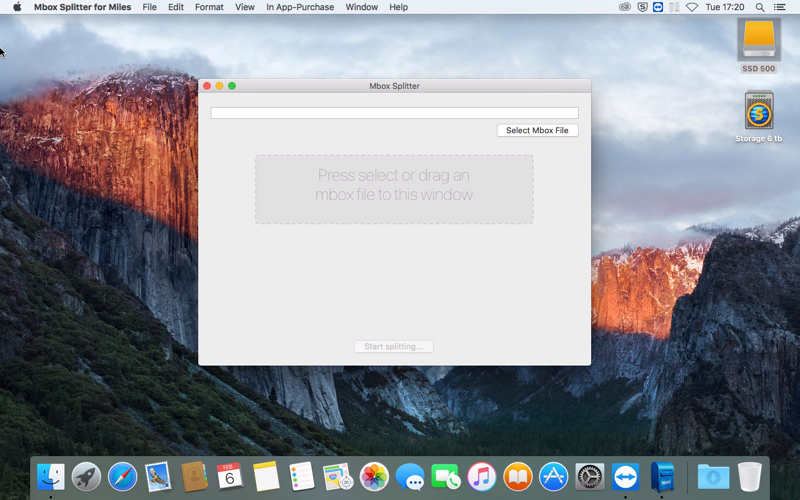The height and width of the screenshot is (500, 800).
Task: Select the Storage 6 tb desktop icon
Action: 759,117
